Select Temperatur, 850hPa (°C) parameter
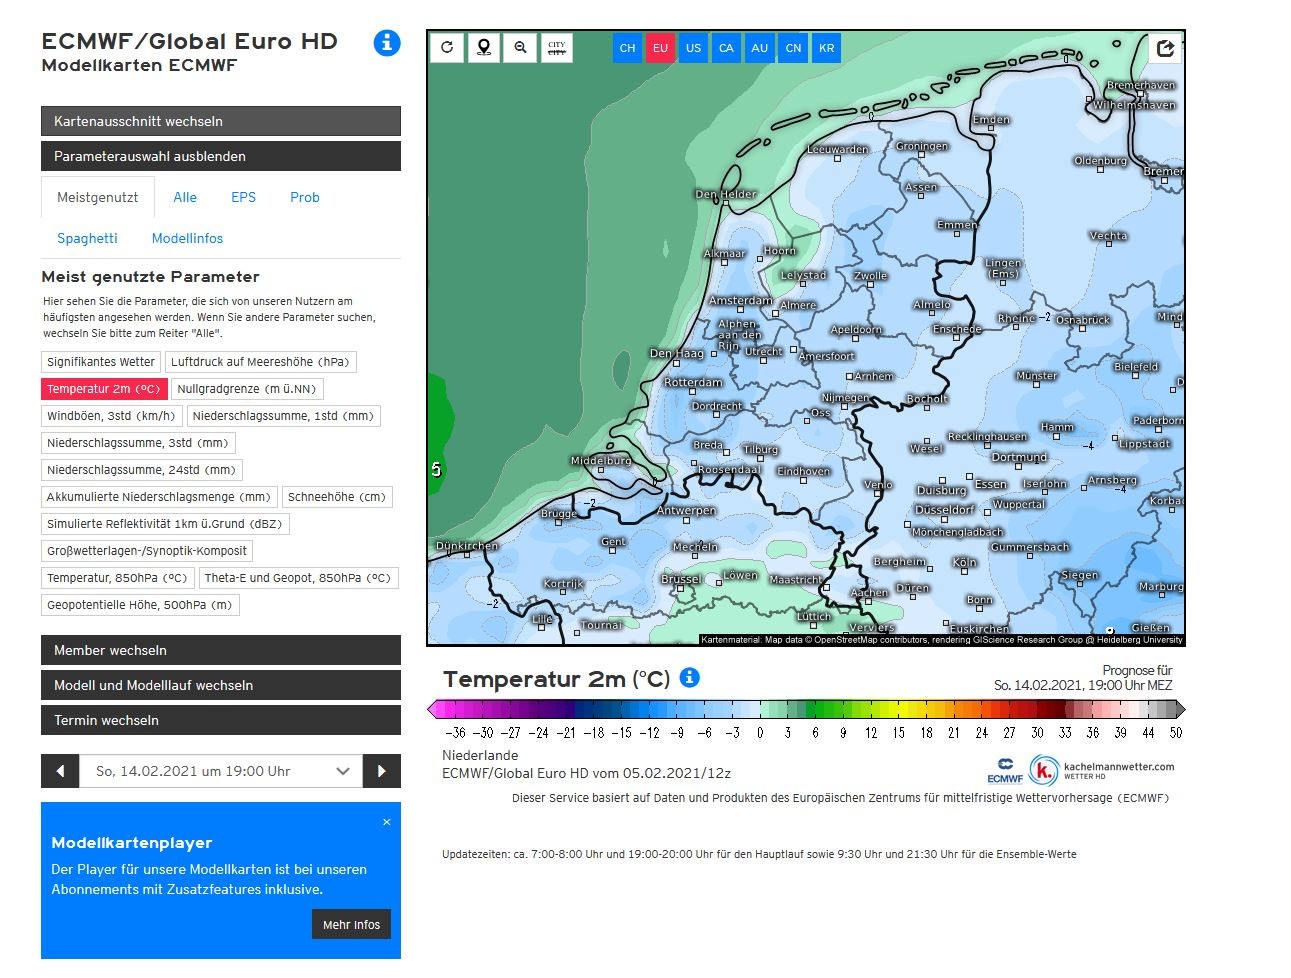Image resolution: width=1291 pixels, height=978 pixels. click(117, 578)
